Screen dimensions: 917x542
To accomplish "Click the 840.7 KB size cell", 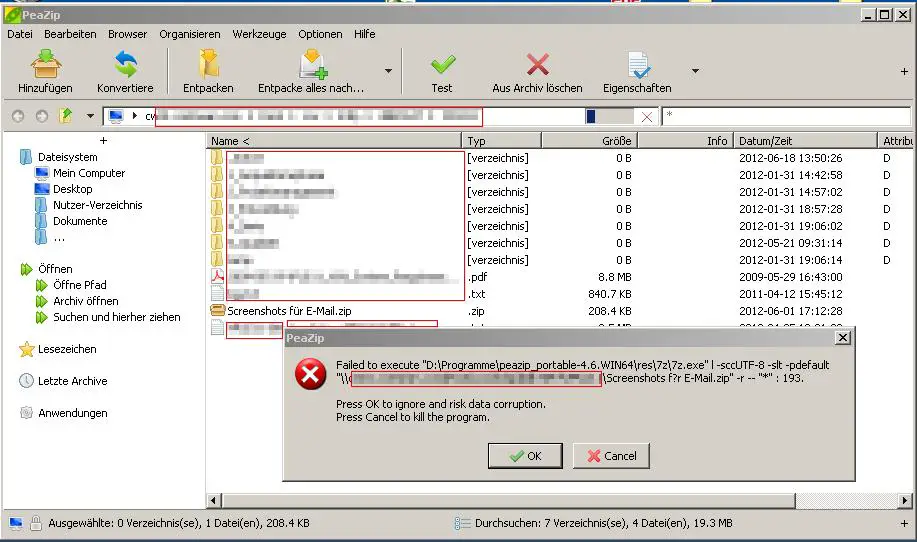I will 609,294.
